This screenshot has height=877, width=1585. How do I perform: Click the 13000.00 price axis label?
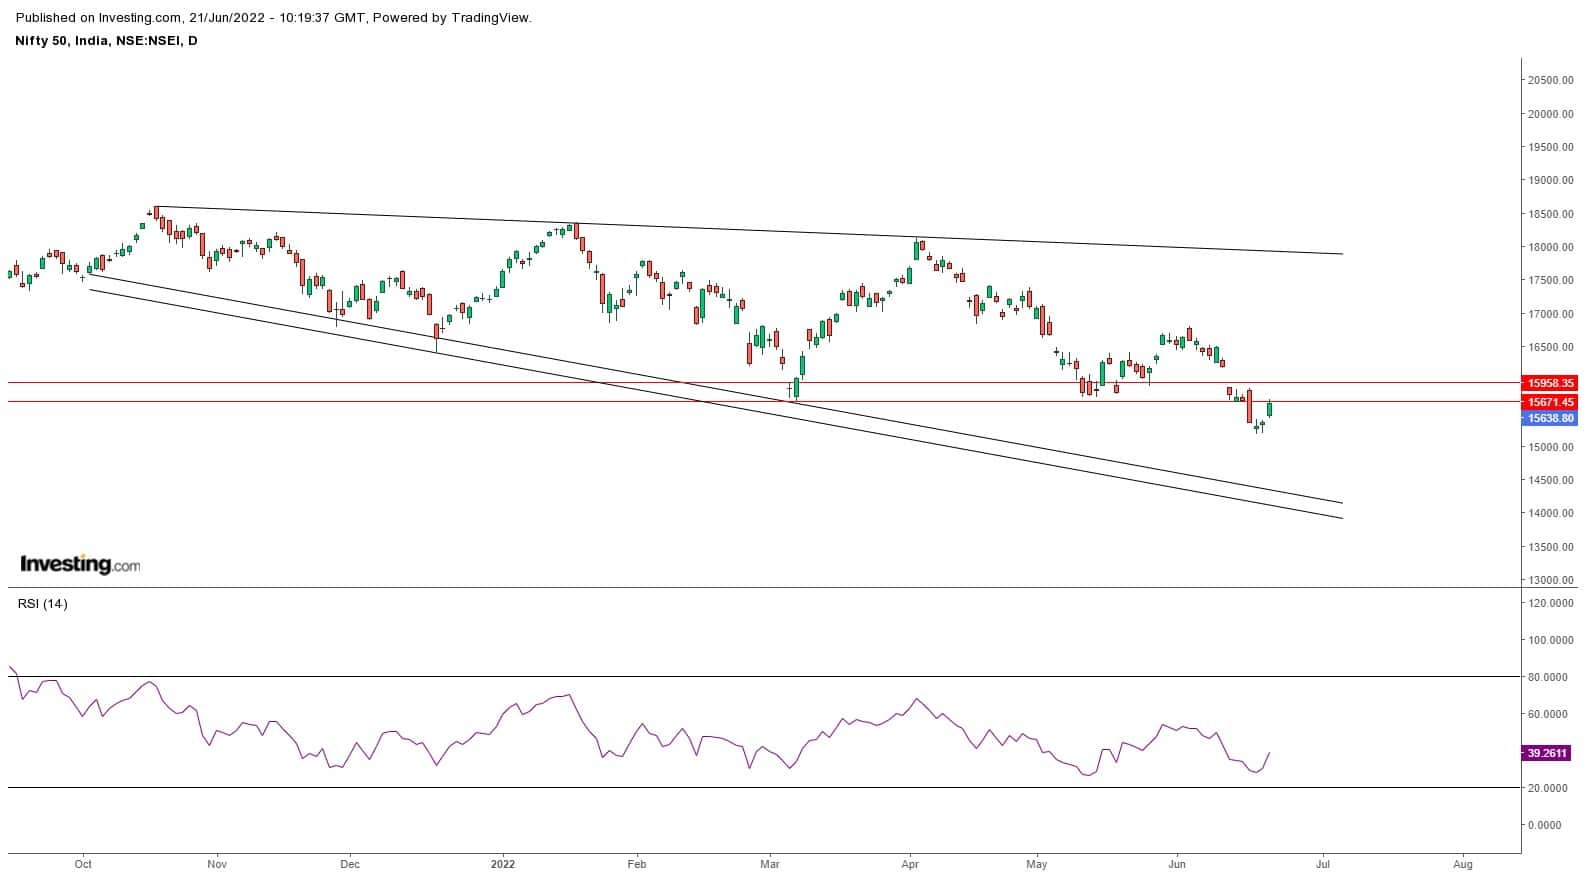[1549, 580]
